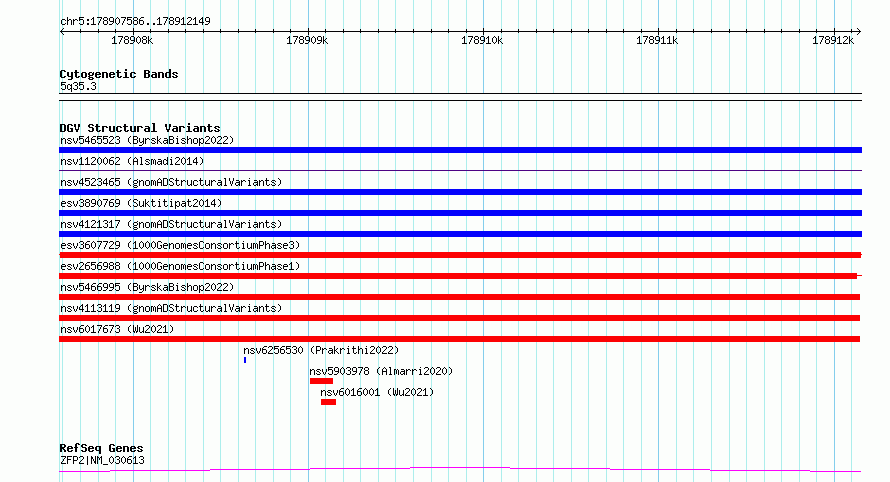Viewport: 890px width, 482px height.
Task: Click the nsv6256530 (Prakrithi2022) label
Action: coord(321,350)
